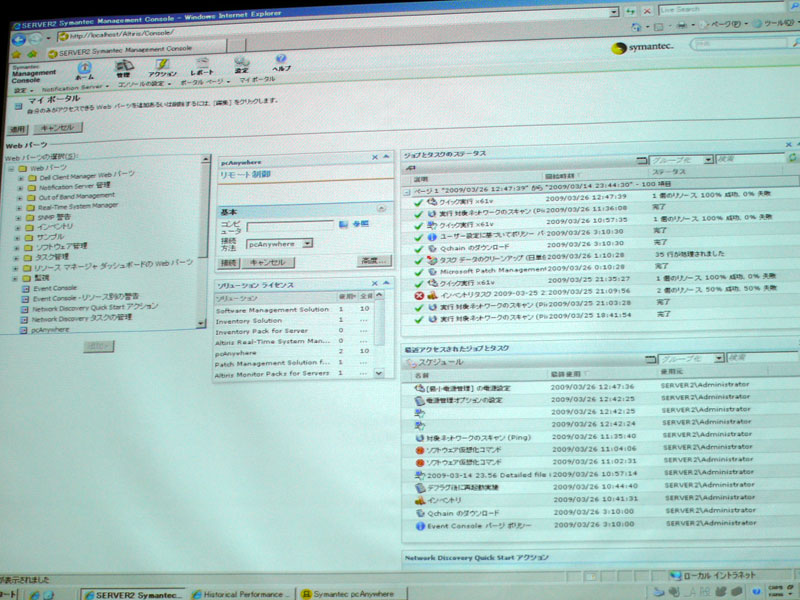Close the pcAnywhere web part
Screen dimensions: 800x600
click(x=375, y=157)
